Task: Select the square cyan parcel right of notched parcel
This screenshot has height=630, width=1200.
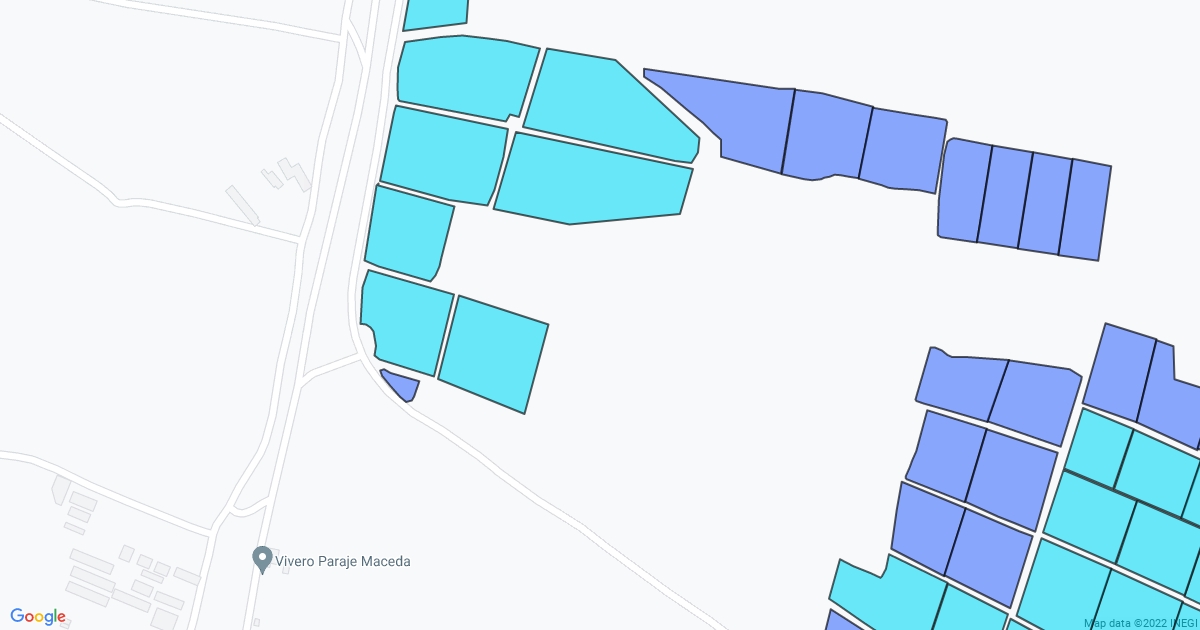Action: coord(493,352)
